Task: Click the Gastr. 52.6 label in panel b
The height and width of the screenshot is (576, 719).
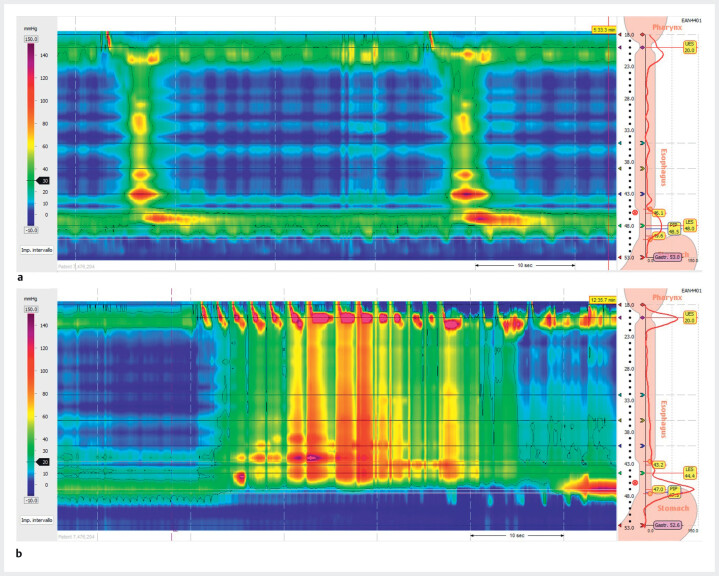Action: [x=667, y=526]
